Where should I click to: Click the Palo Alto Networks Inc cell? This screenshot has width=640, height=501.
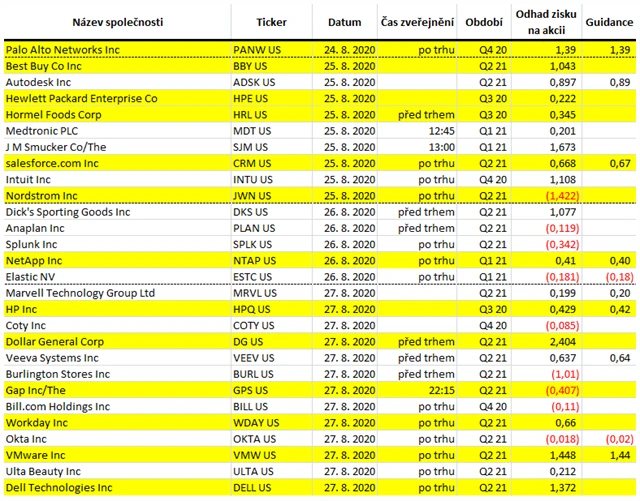point(118,50)
